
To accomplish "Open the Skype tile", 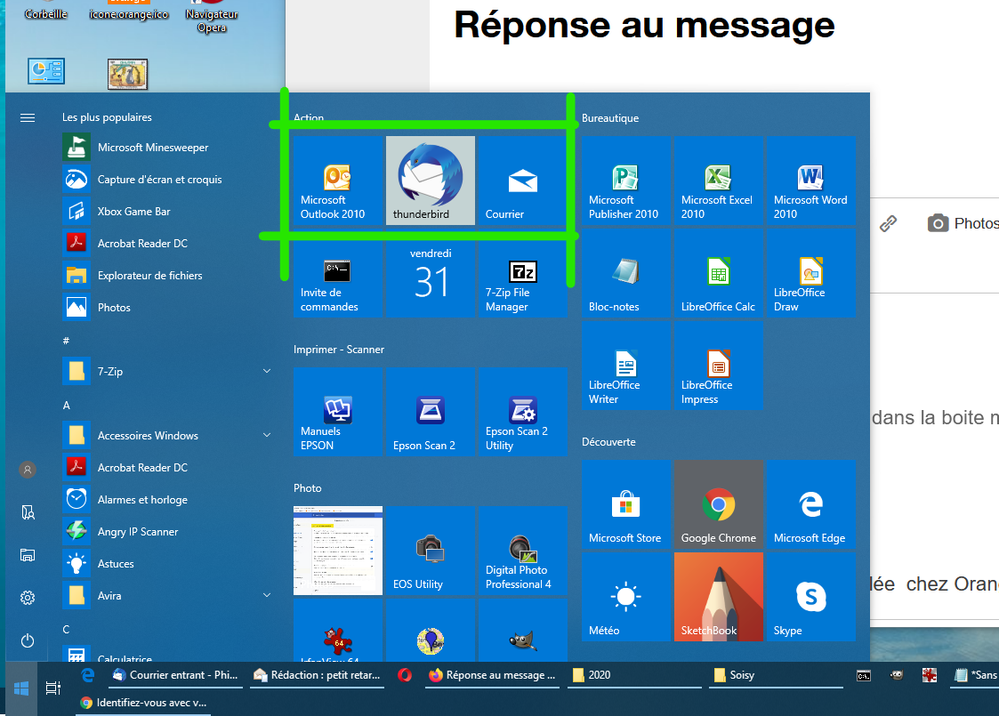I will (811, 597).
